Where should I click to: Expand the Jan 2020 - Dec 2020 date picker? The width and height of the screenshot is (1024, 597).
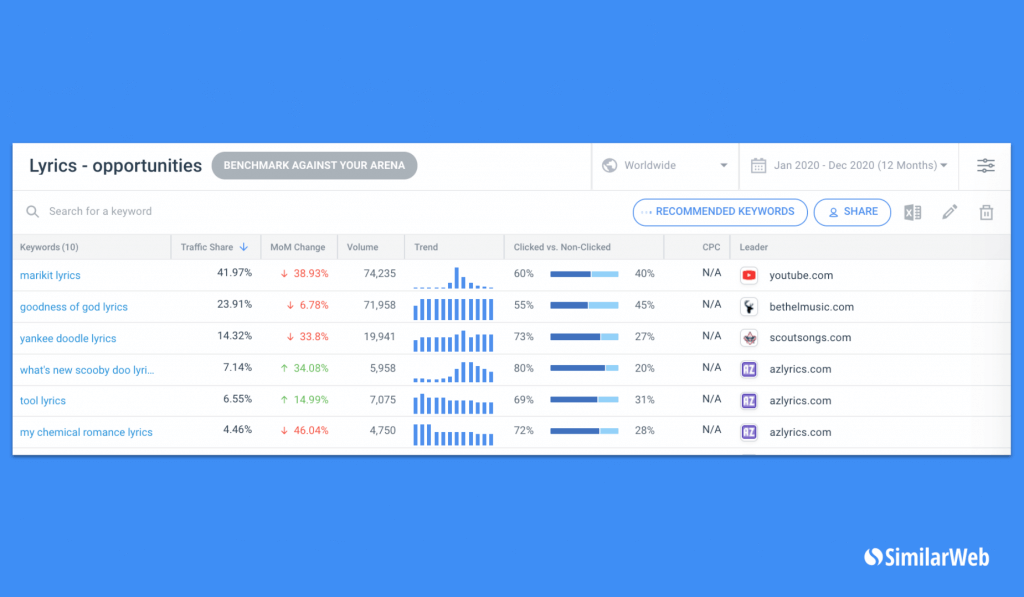848,166
